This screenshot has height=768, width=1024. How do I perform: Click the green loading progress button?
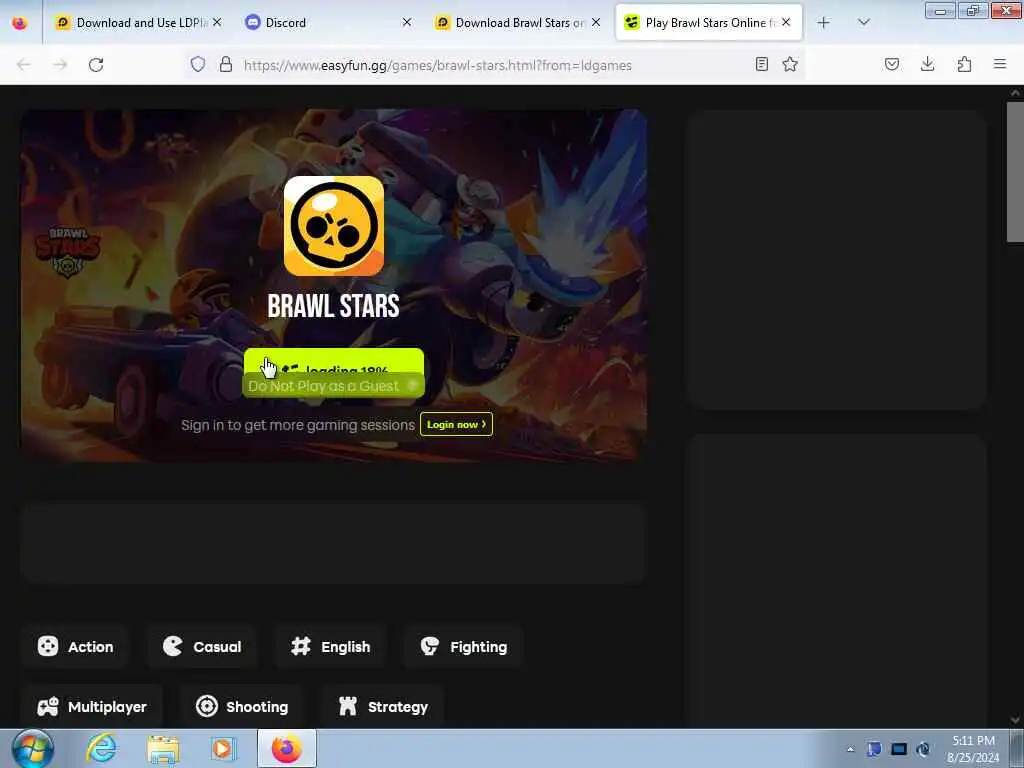coord(334,361)
